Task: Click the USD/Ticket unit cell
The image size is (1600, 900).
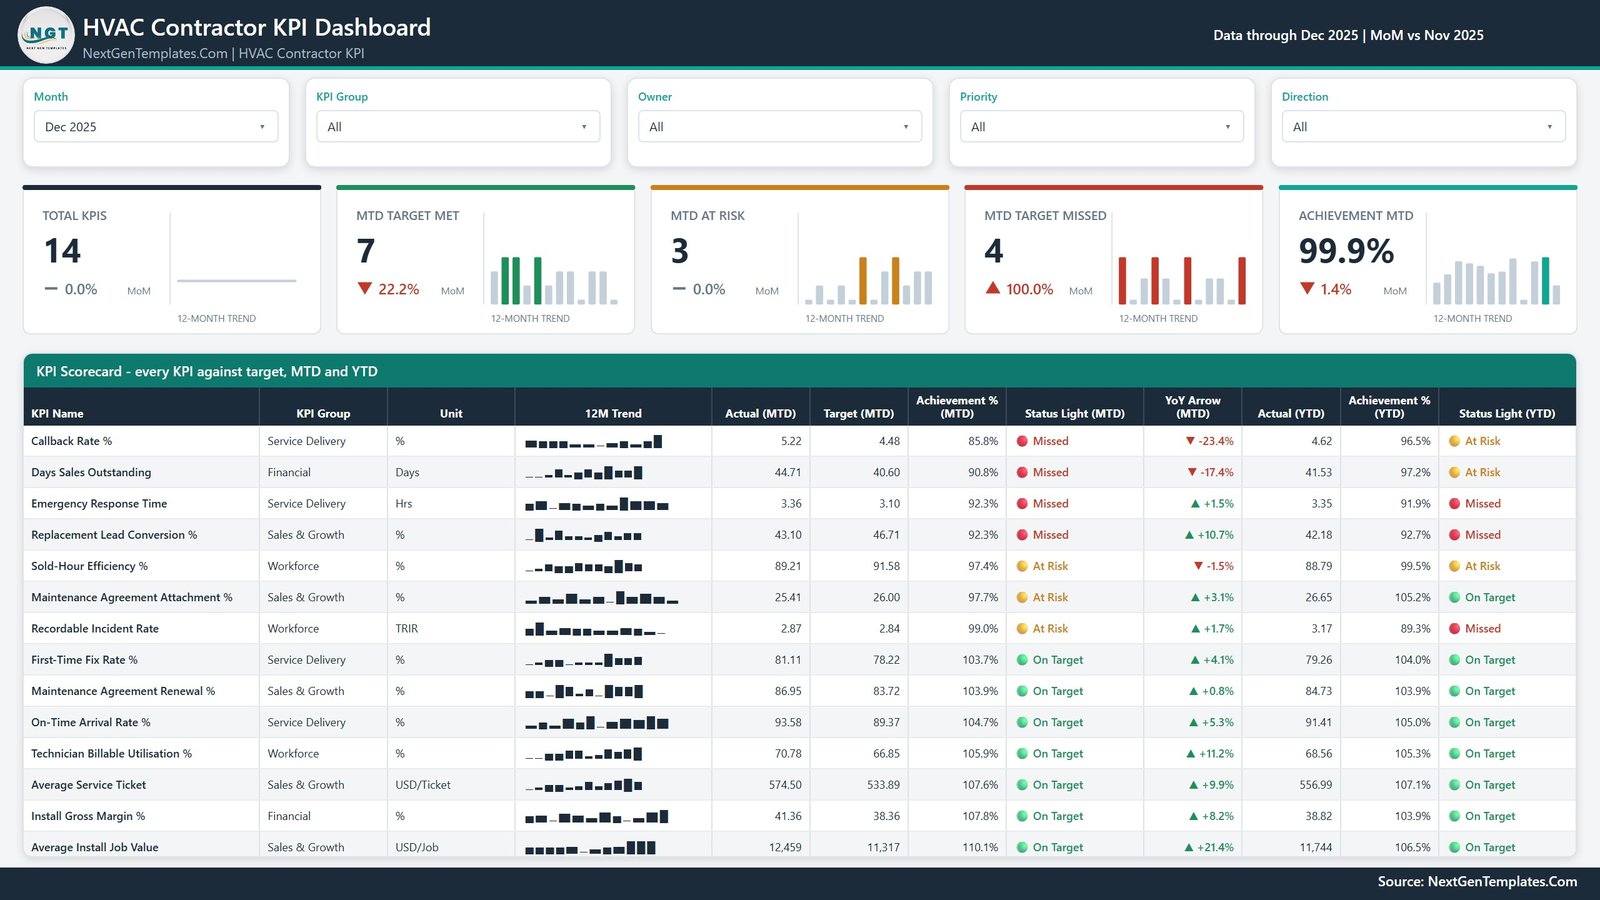Action: point(423,785)
